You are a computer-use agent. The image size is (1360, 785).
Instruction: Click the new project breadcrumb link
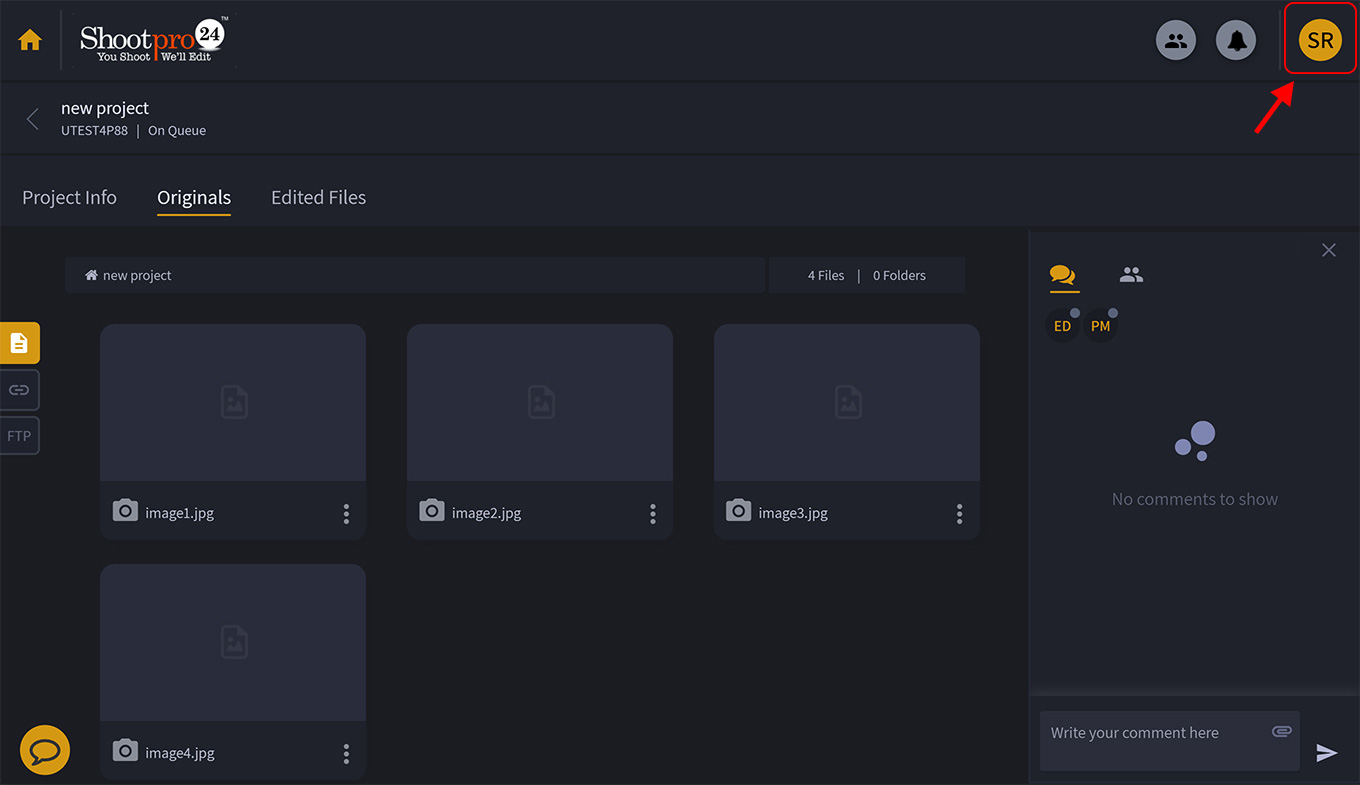point(136,276)
